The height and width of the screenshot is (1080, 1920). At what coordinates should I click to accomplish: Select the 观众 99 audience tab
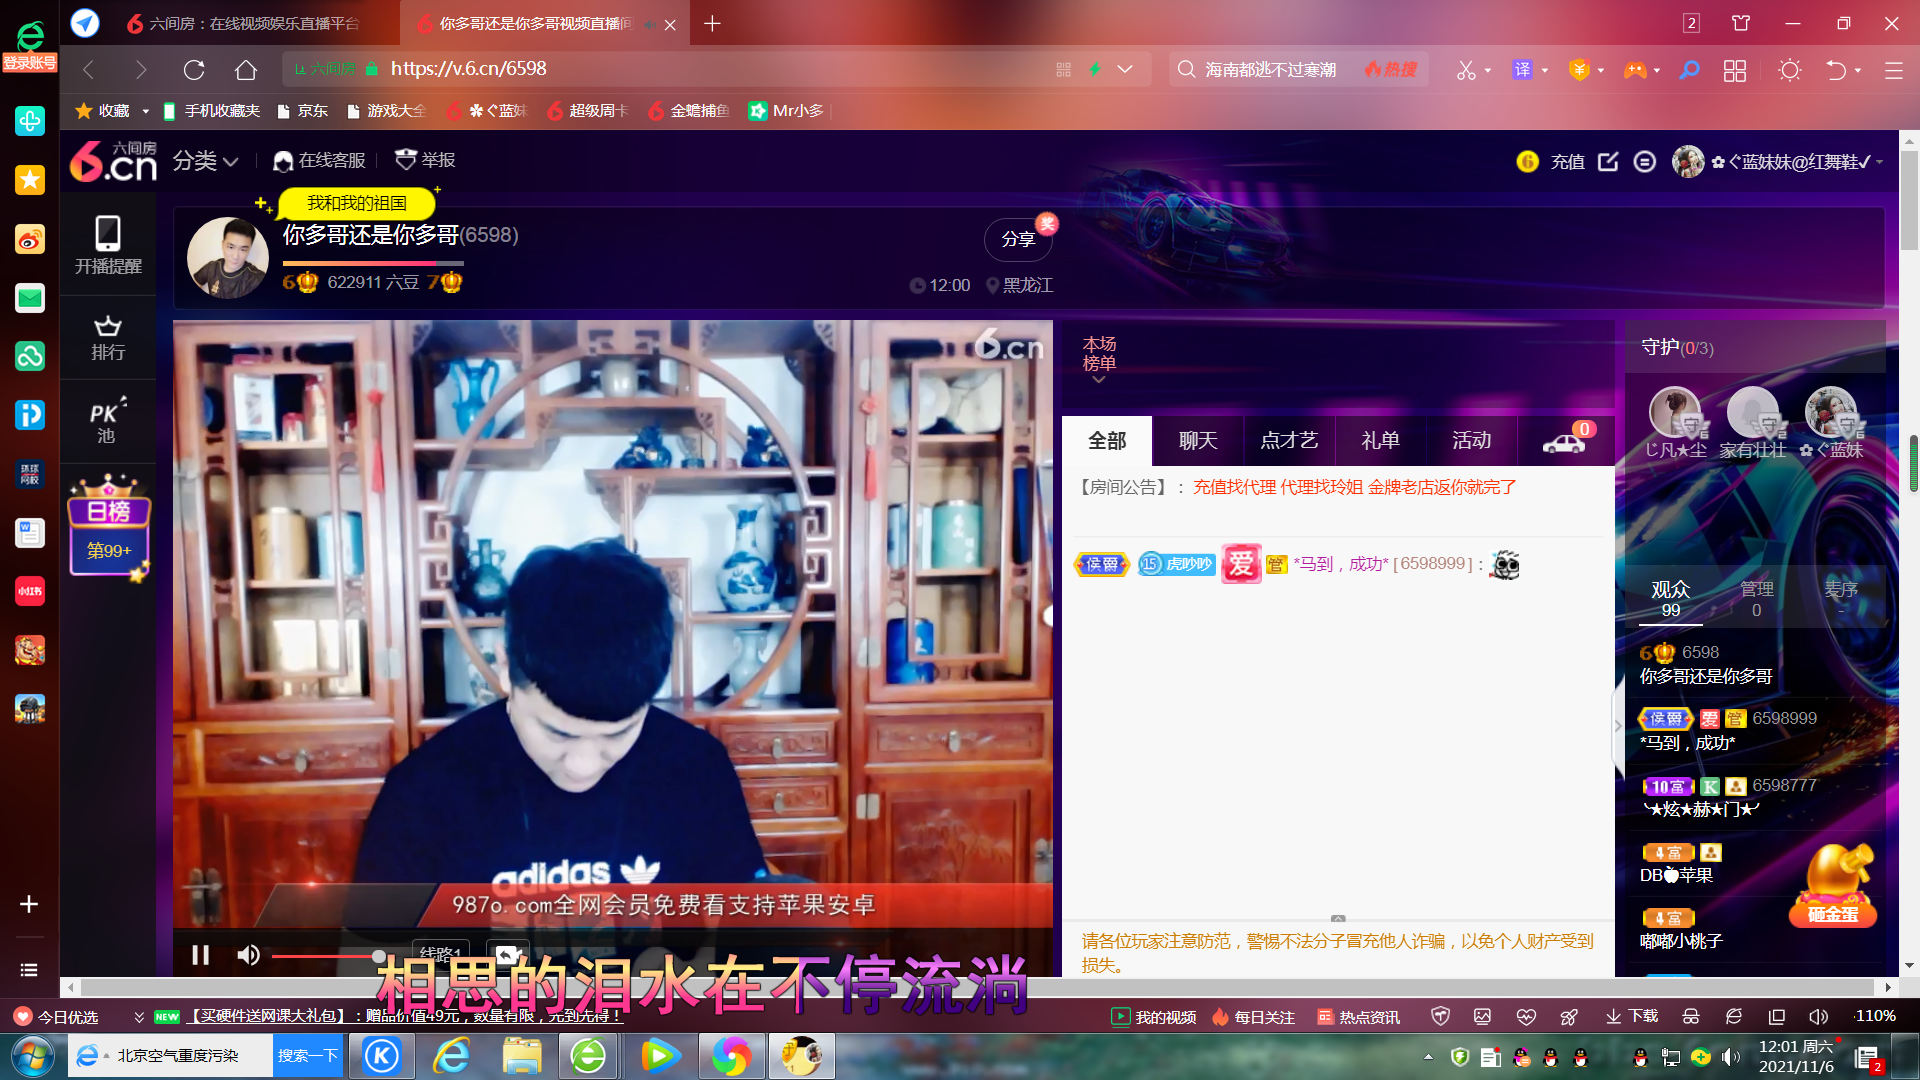click(x=1671, y=598)
